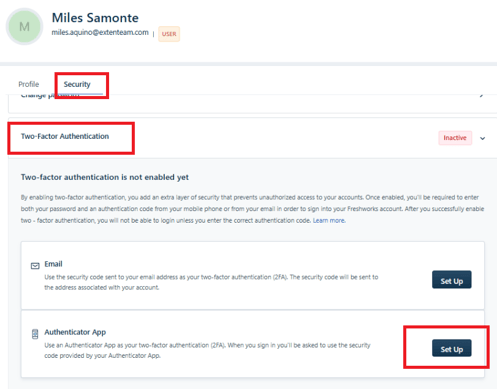Click the not enabled yet heading
This screenshot has width=497, height=389.
tap(105, 177)
